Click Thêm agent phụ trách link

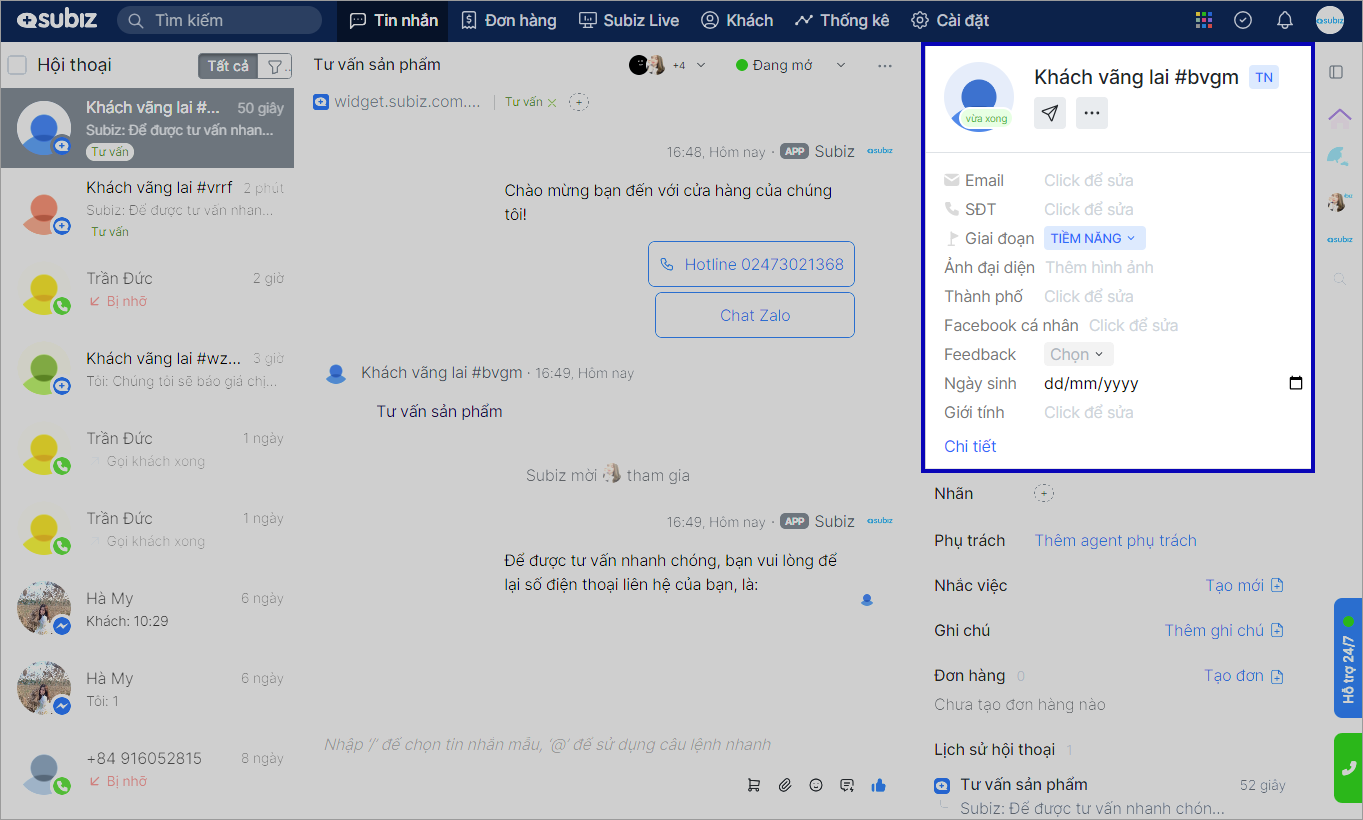(1115, 540)
